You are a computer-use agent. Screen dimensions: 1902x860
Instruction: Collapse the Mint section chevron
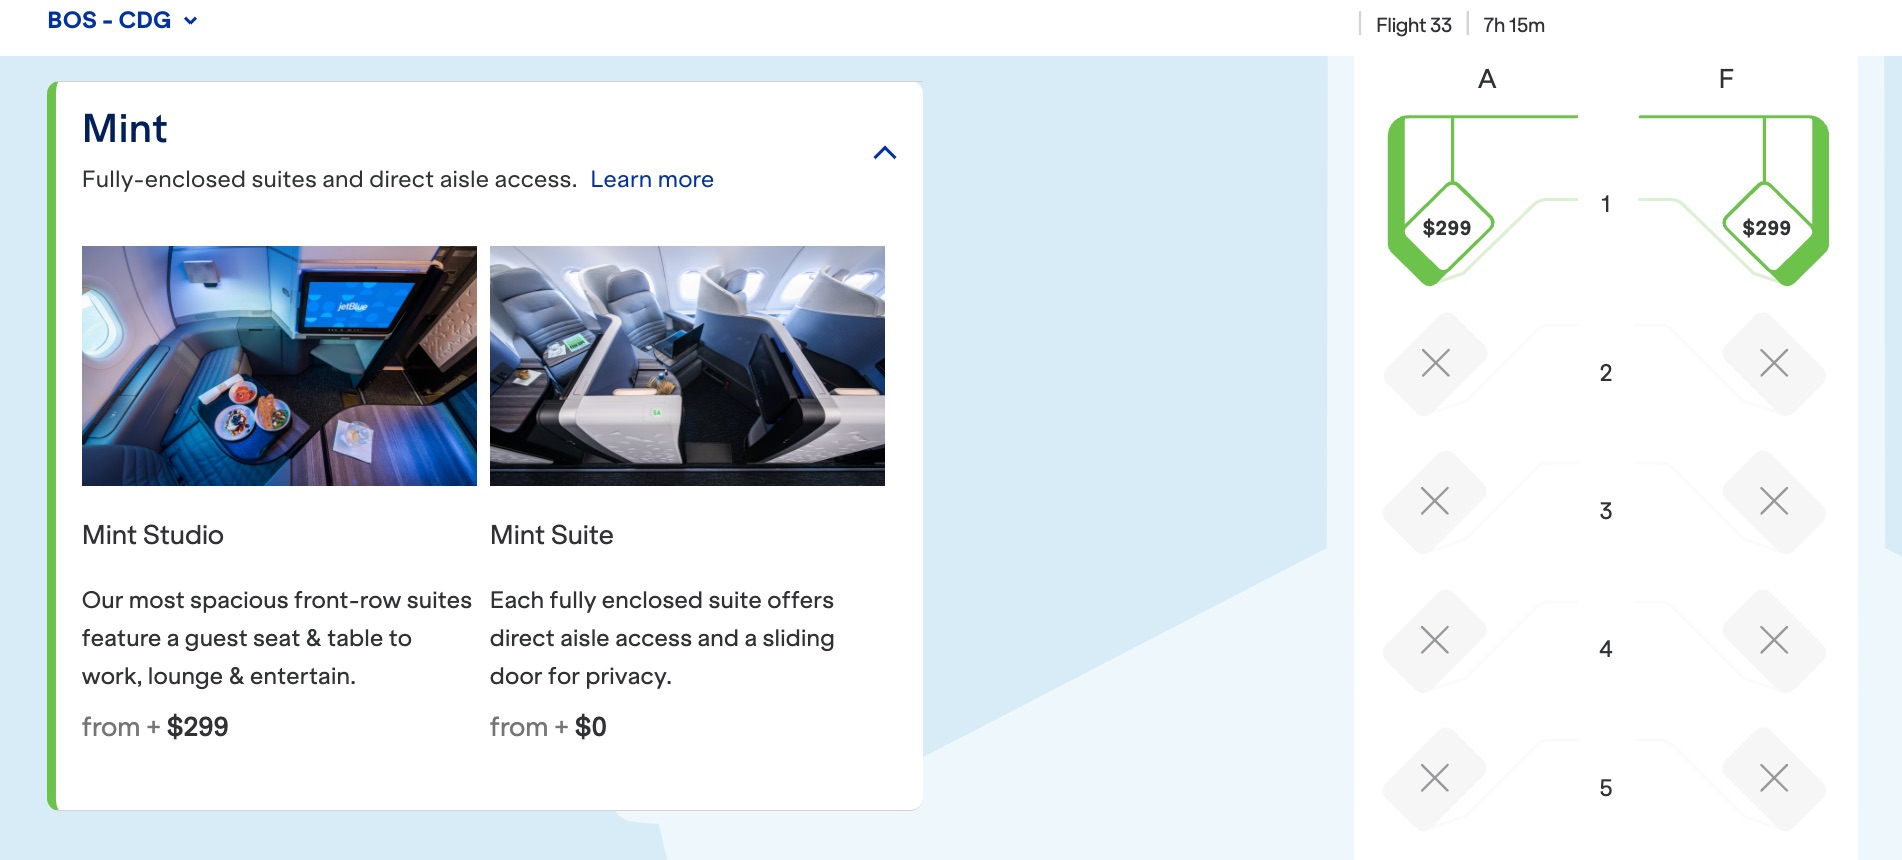point(884,153)
